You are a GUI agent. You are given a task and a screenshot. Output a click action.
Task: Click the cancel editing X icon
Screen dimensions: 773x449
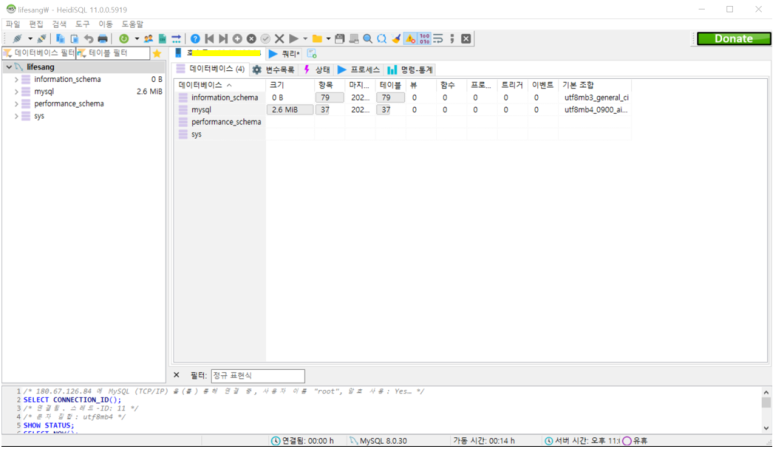[x=280, y=38]
